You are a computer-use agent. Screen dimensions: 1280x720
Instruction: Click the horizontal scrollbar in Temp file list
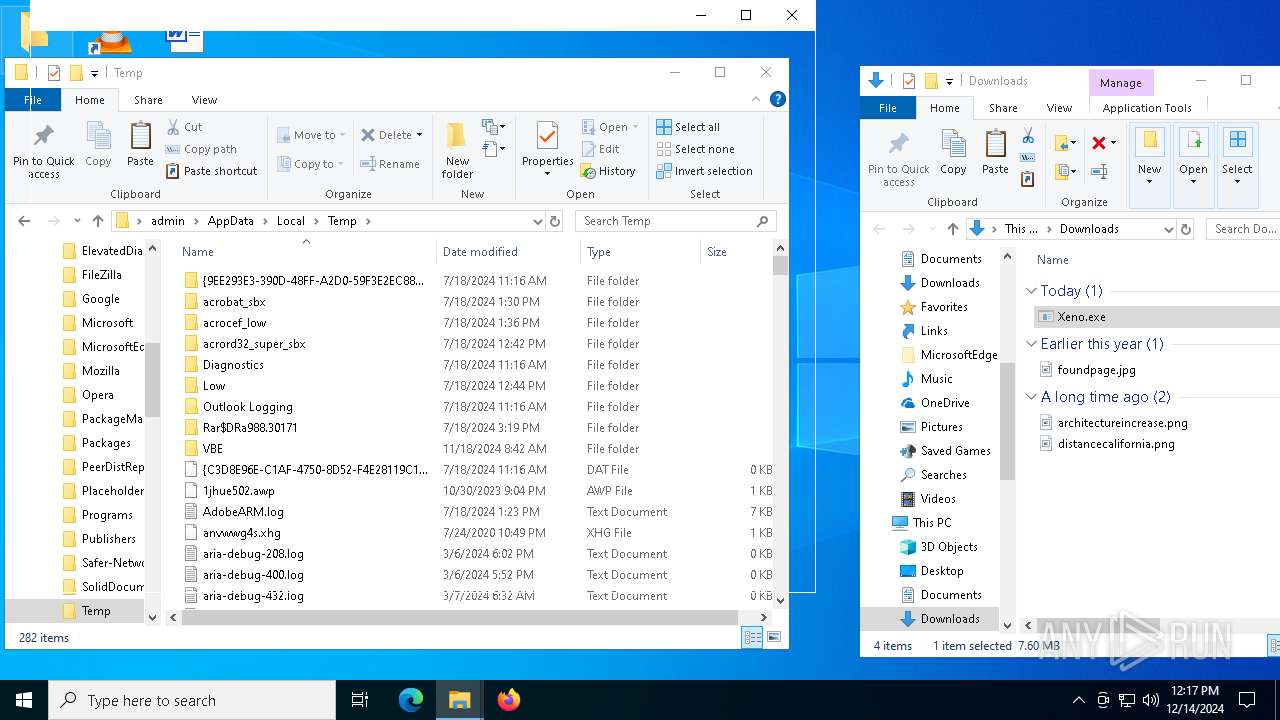pos(460,617)
